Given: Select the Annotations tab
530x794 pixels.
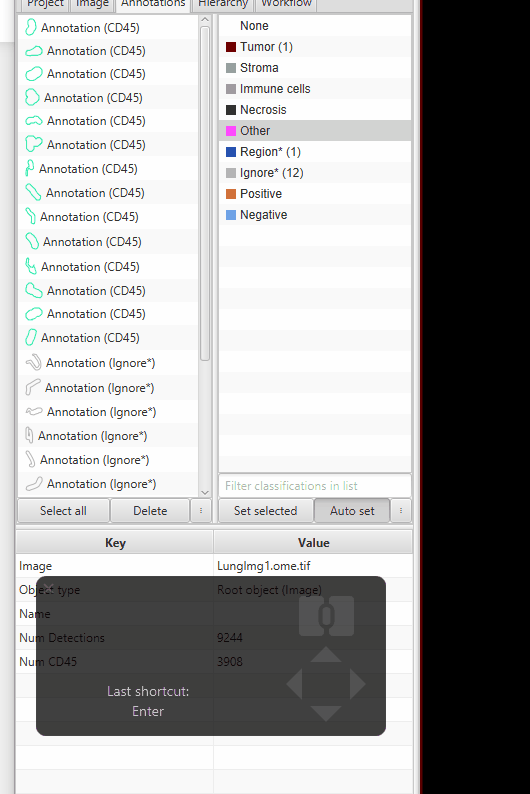Looking at the screenshot, I should point(153,4).
